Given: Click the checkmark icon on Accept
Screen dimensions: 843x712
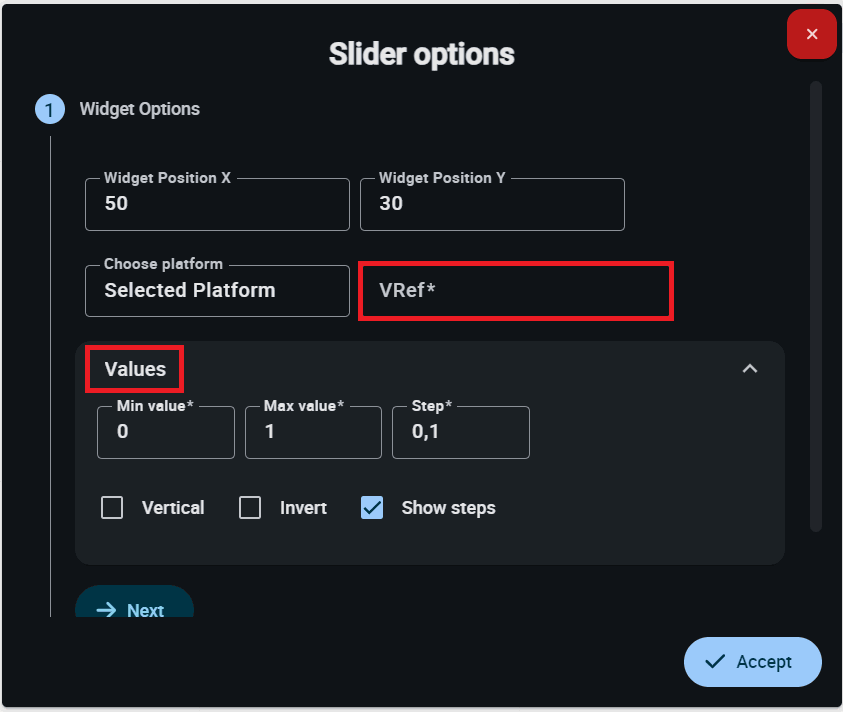Looking at the screenshot, I should (x=715, y=661).
